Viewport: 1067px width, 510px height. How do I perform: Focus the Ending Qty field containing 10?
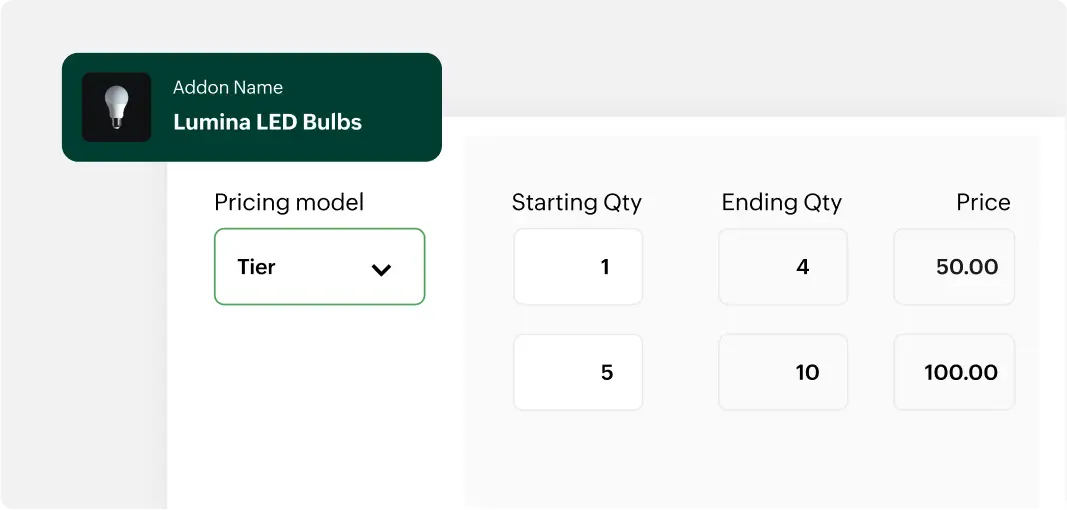783,373
